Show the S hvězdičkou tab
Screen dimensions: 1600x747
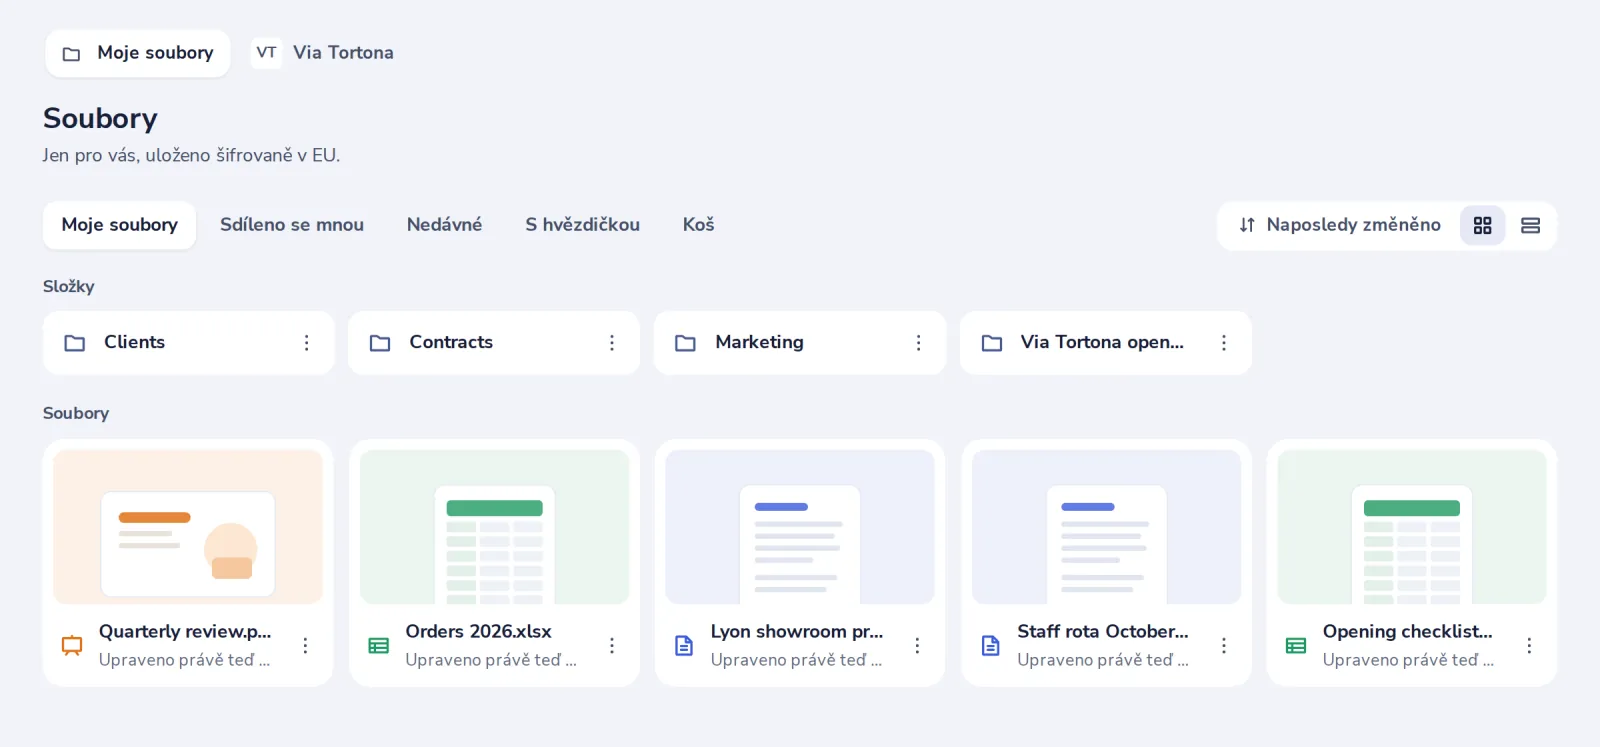(x=582, y=225)
